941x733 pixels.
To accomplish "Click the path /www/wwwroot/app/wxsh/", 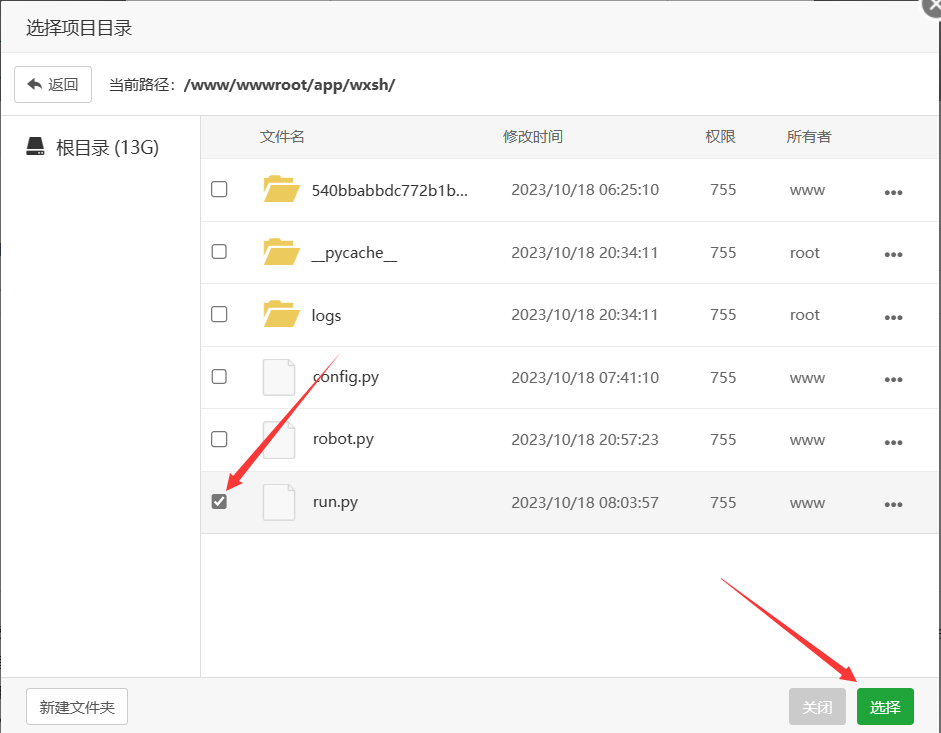I will point(289,85).
